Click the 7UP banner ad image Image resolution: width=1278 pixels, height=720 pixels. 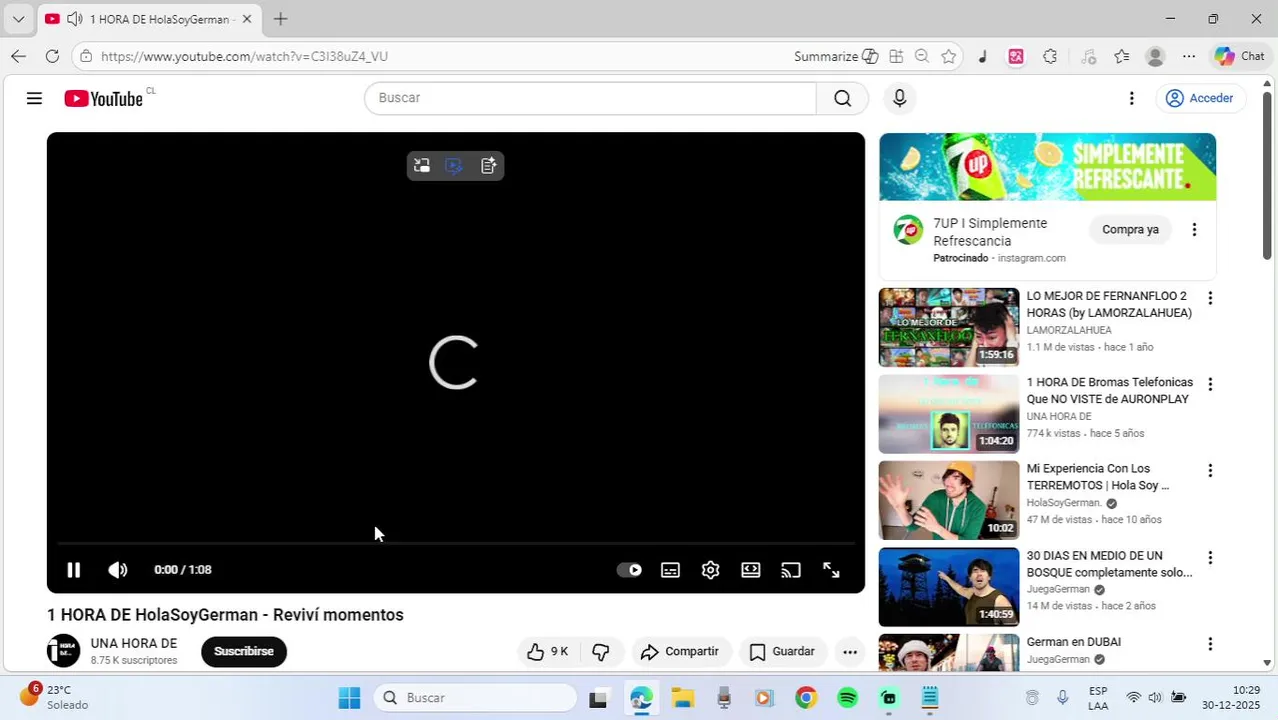tap(1047, 167)
